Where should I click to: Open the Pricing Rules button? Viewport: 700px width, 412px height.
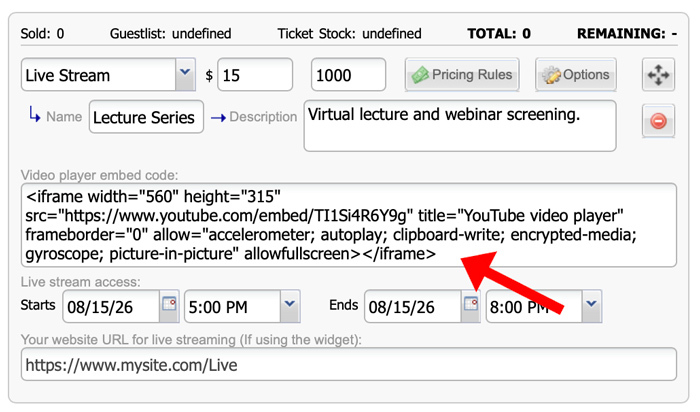pos(462,75)
